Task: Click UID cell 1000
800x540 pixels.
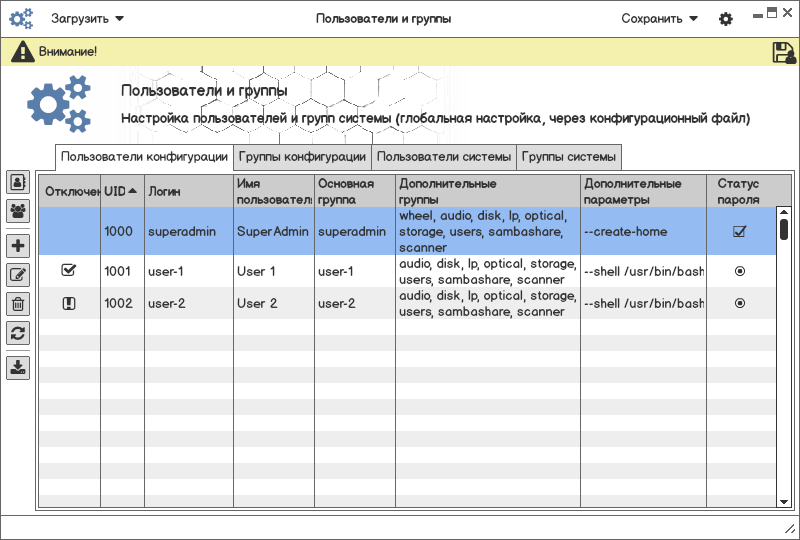Action: tap(122, 231)
